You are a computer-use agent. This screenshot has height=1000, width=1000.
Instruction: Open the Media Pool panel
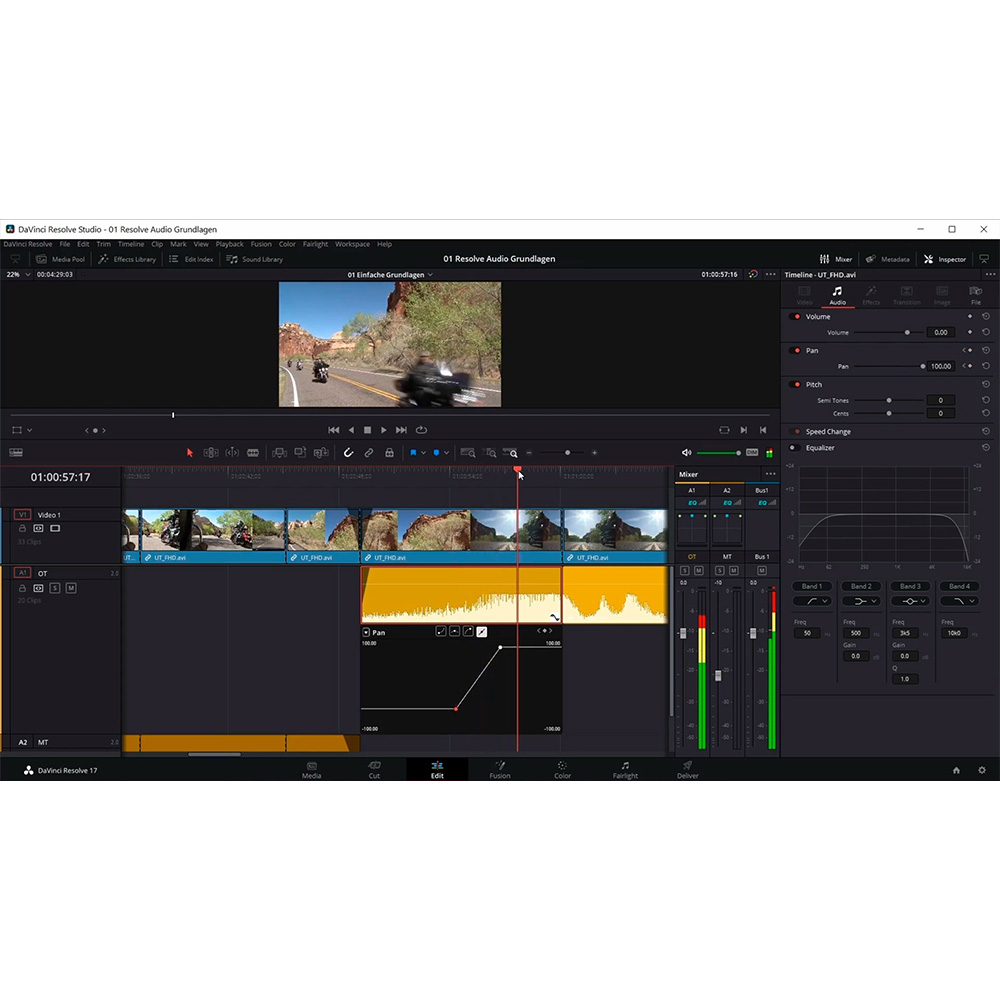(61, 259)
